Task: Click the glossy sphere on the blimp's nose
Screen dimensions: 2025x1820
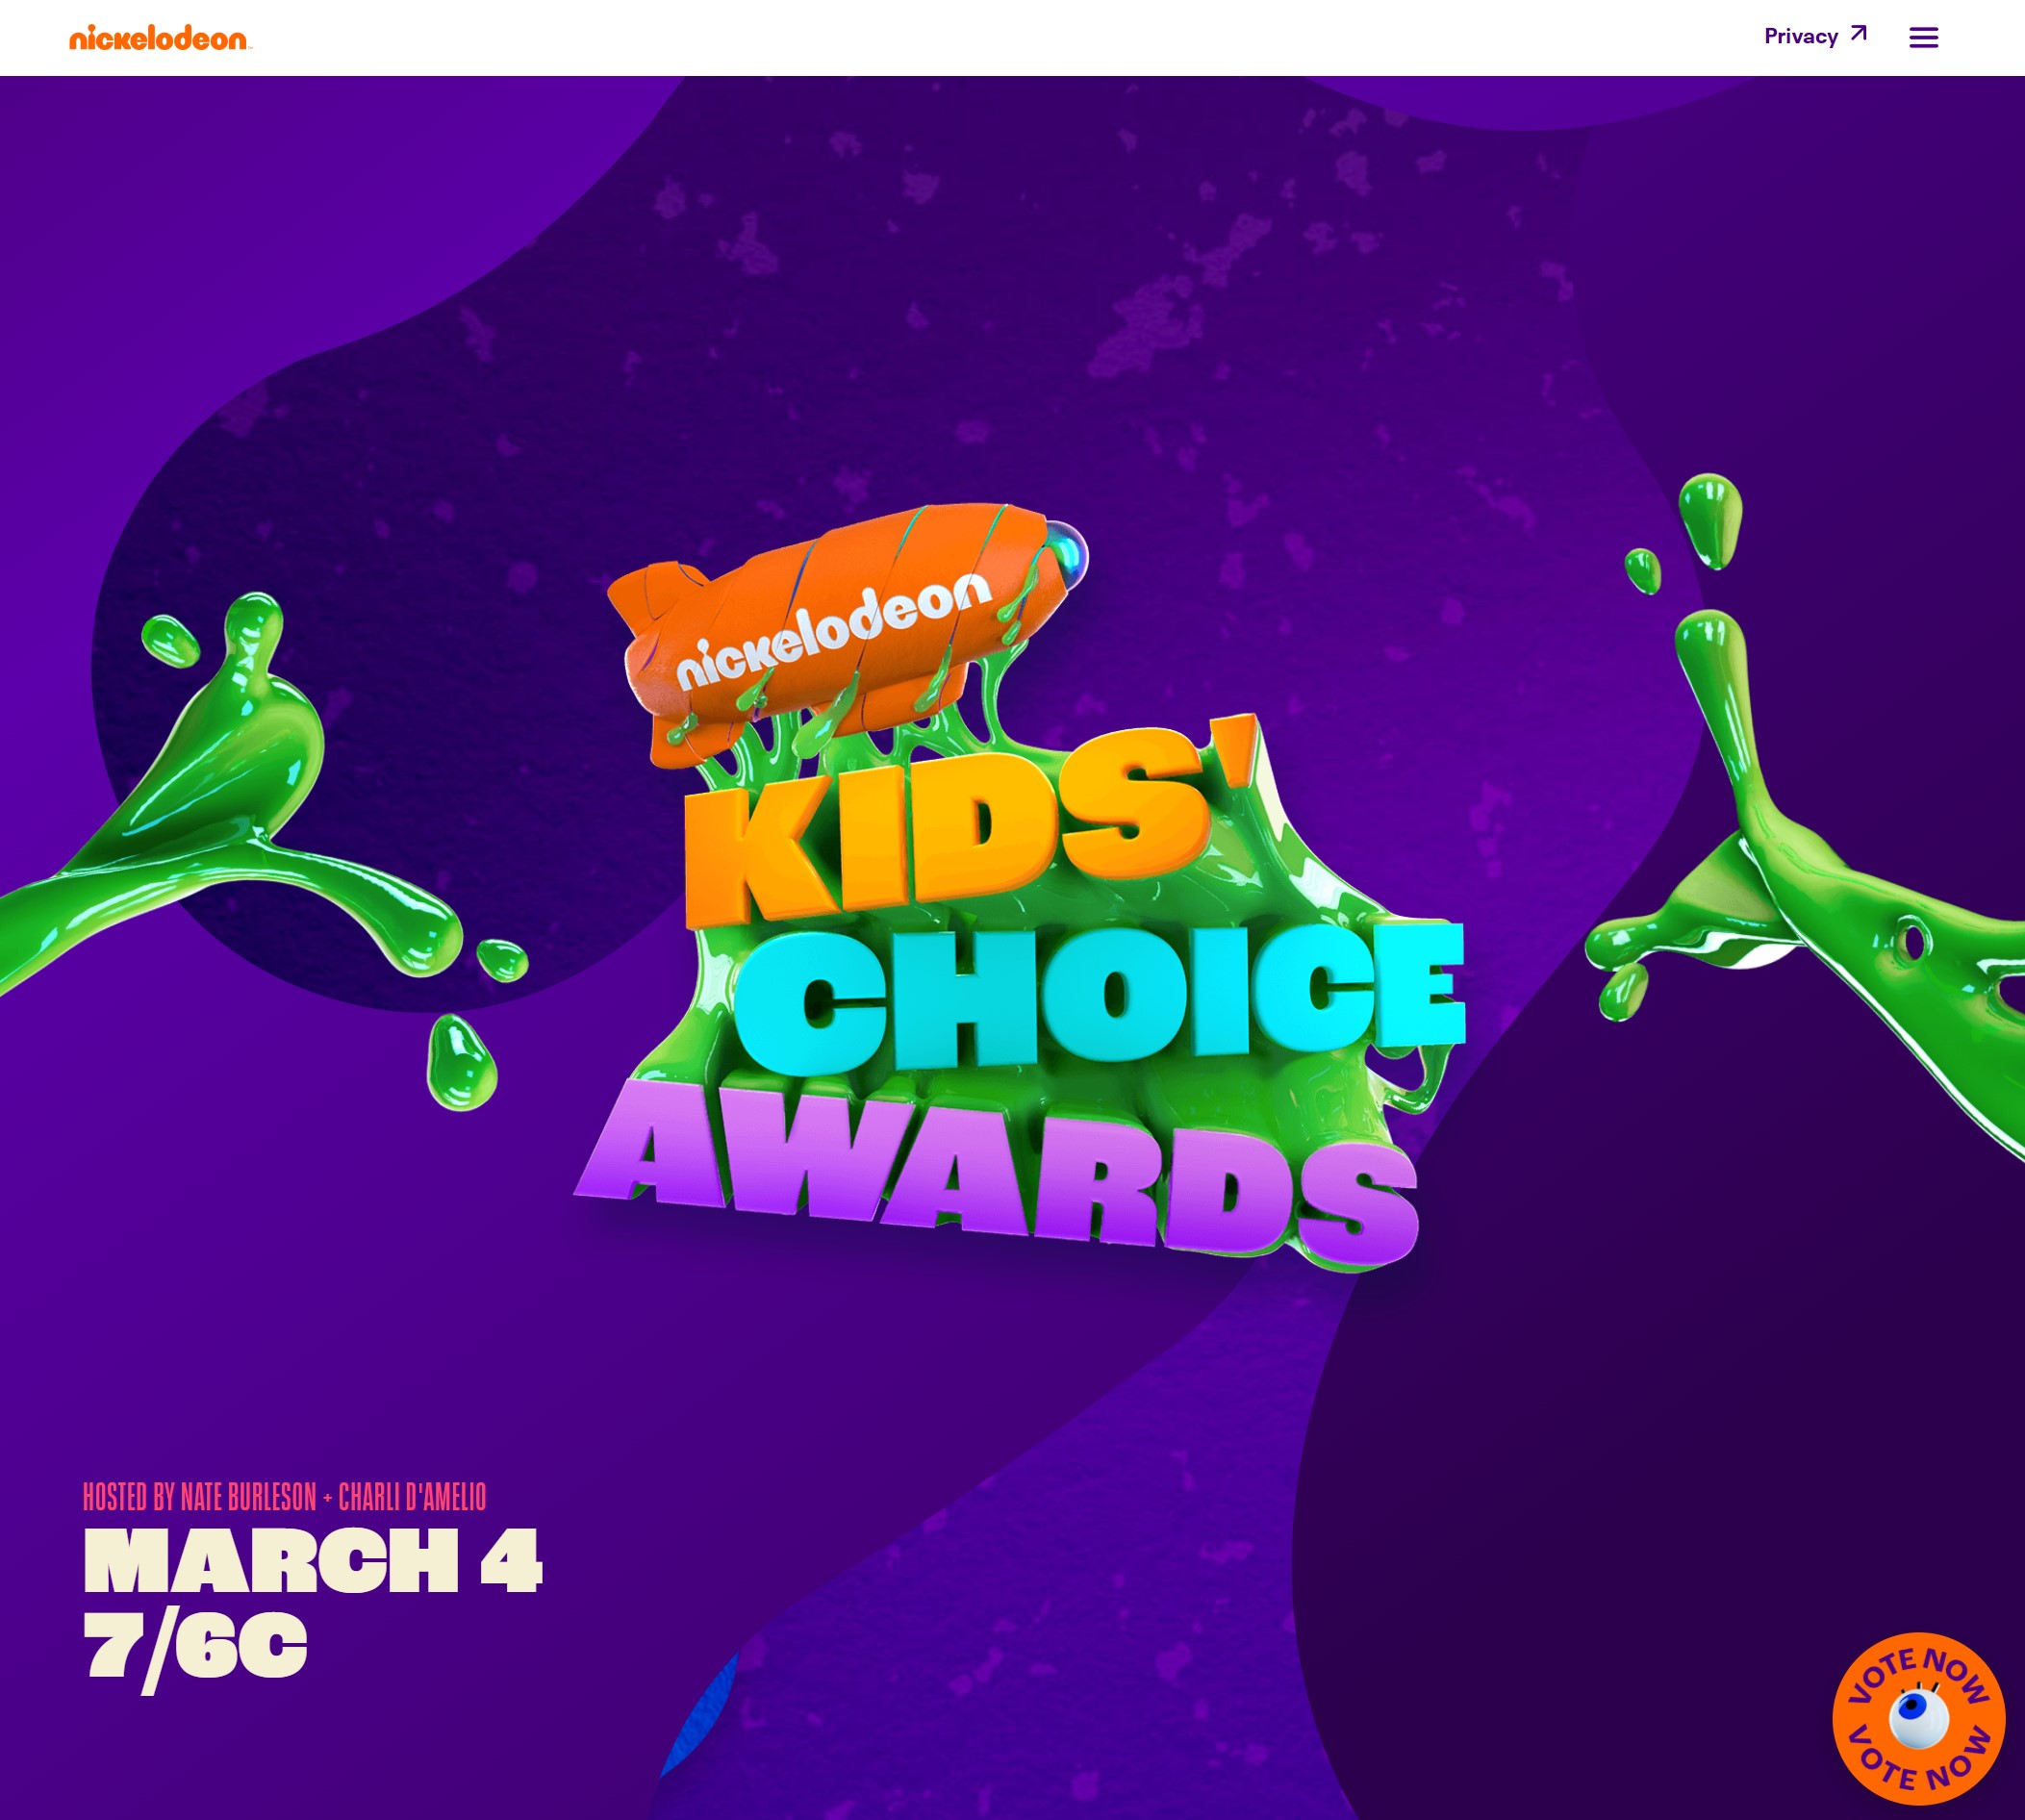Action: point(1069,554)
